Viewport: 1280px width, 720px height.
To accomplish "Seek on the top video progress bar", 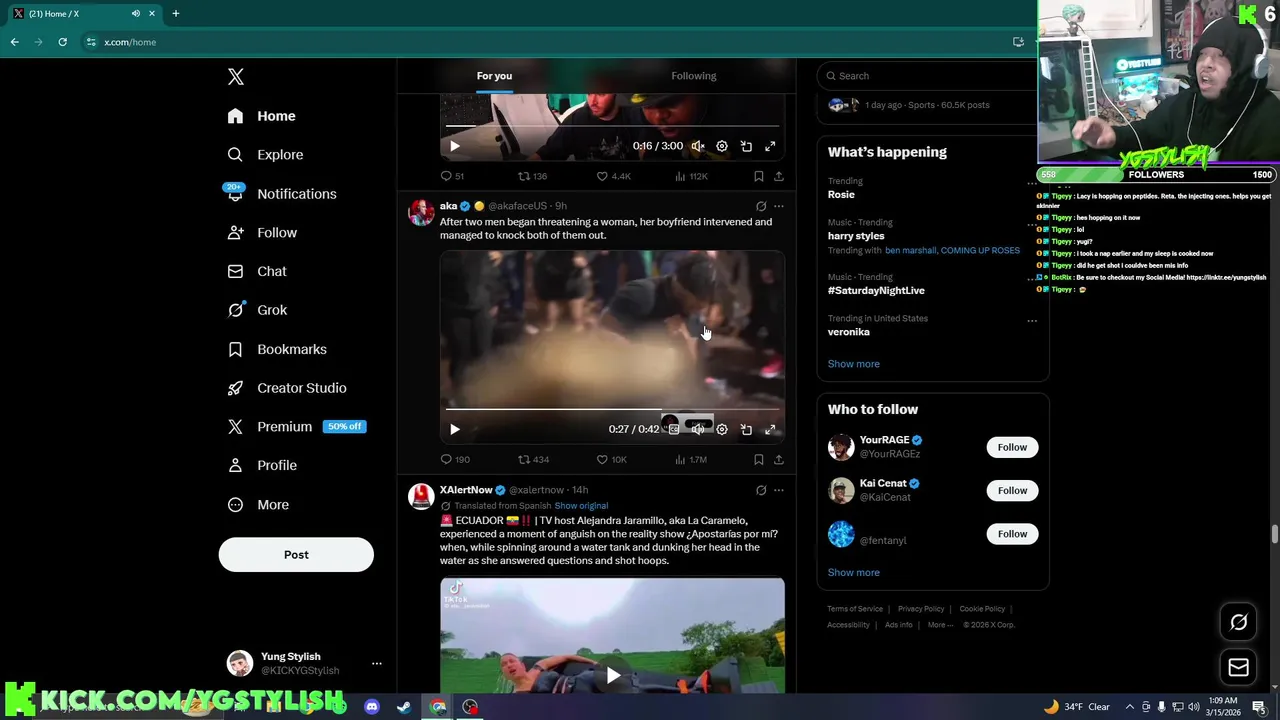I will point(612,126).
